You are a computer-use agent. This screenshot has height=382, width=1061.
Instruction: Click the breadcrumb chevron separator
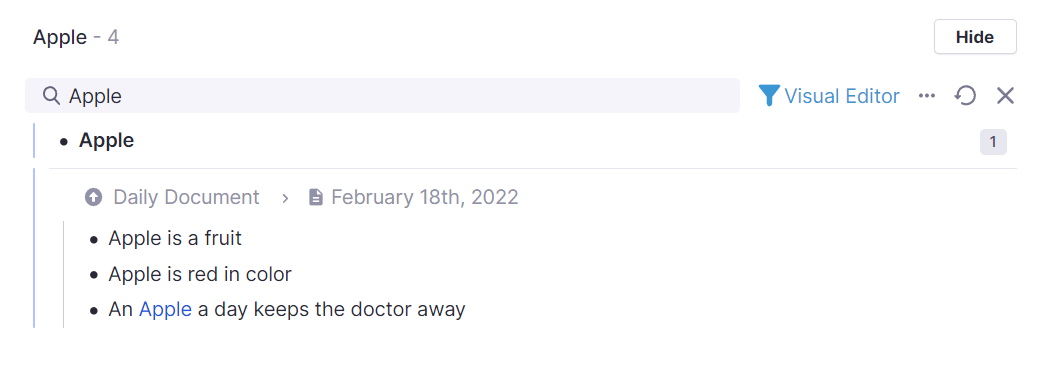click(285, 198)
